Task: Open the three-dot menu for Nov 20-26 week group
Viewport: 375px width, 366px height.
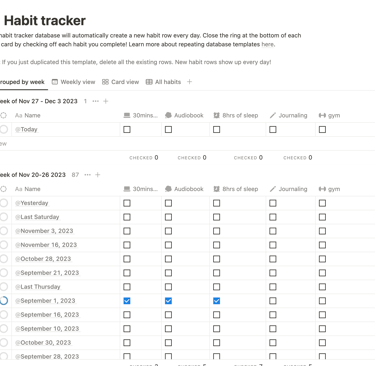Action: 88,175
